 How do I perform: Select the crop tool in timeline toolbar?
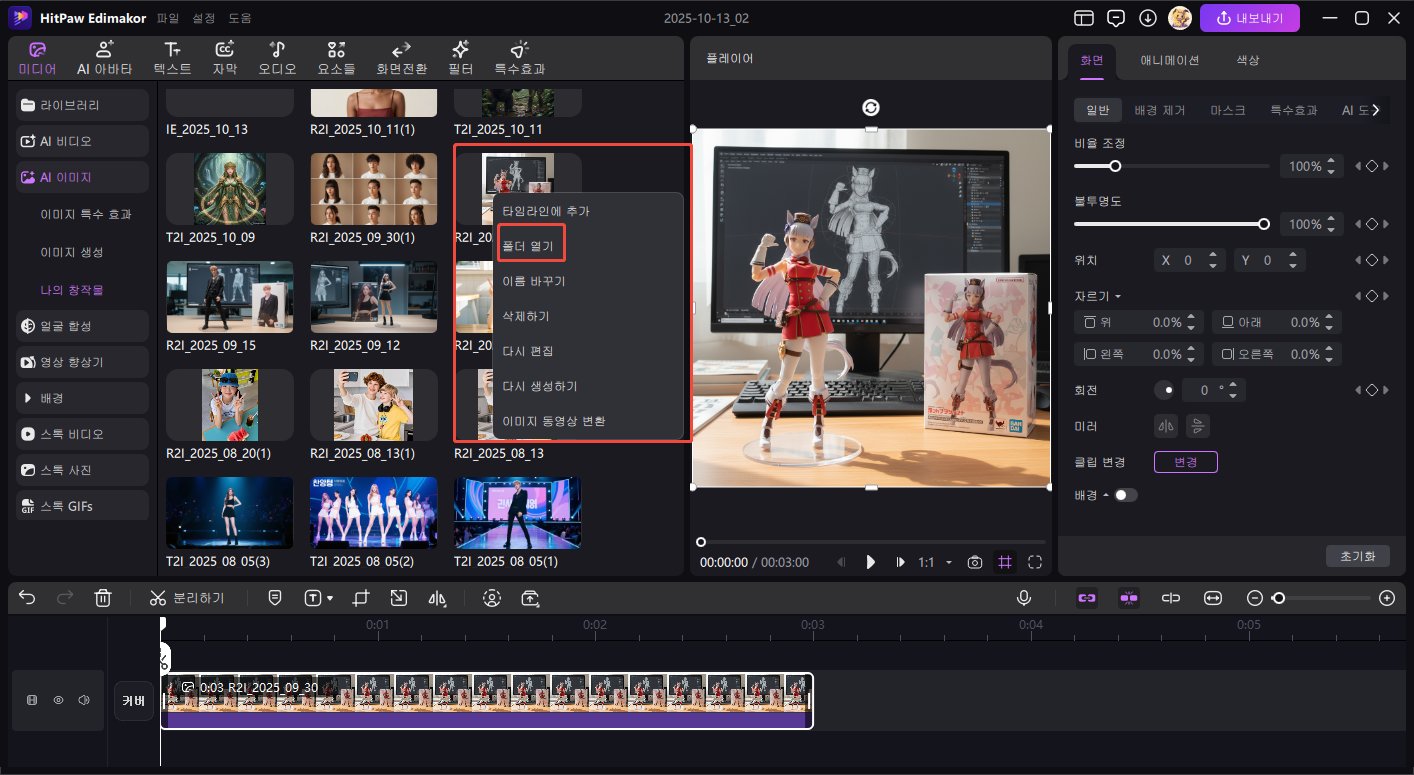coord(361,598)
